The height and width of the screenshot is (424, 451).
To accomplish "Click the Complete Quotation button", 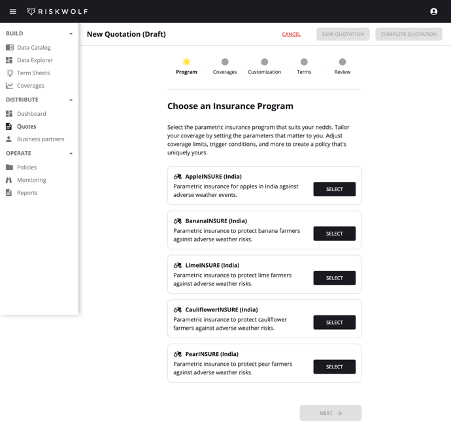I will pos(408,34).
